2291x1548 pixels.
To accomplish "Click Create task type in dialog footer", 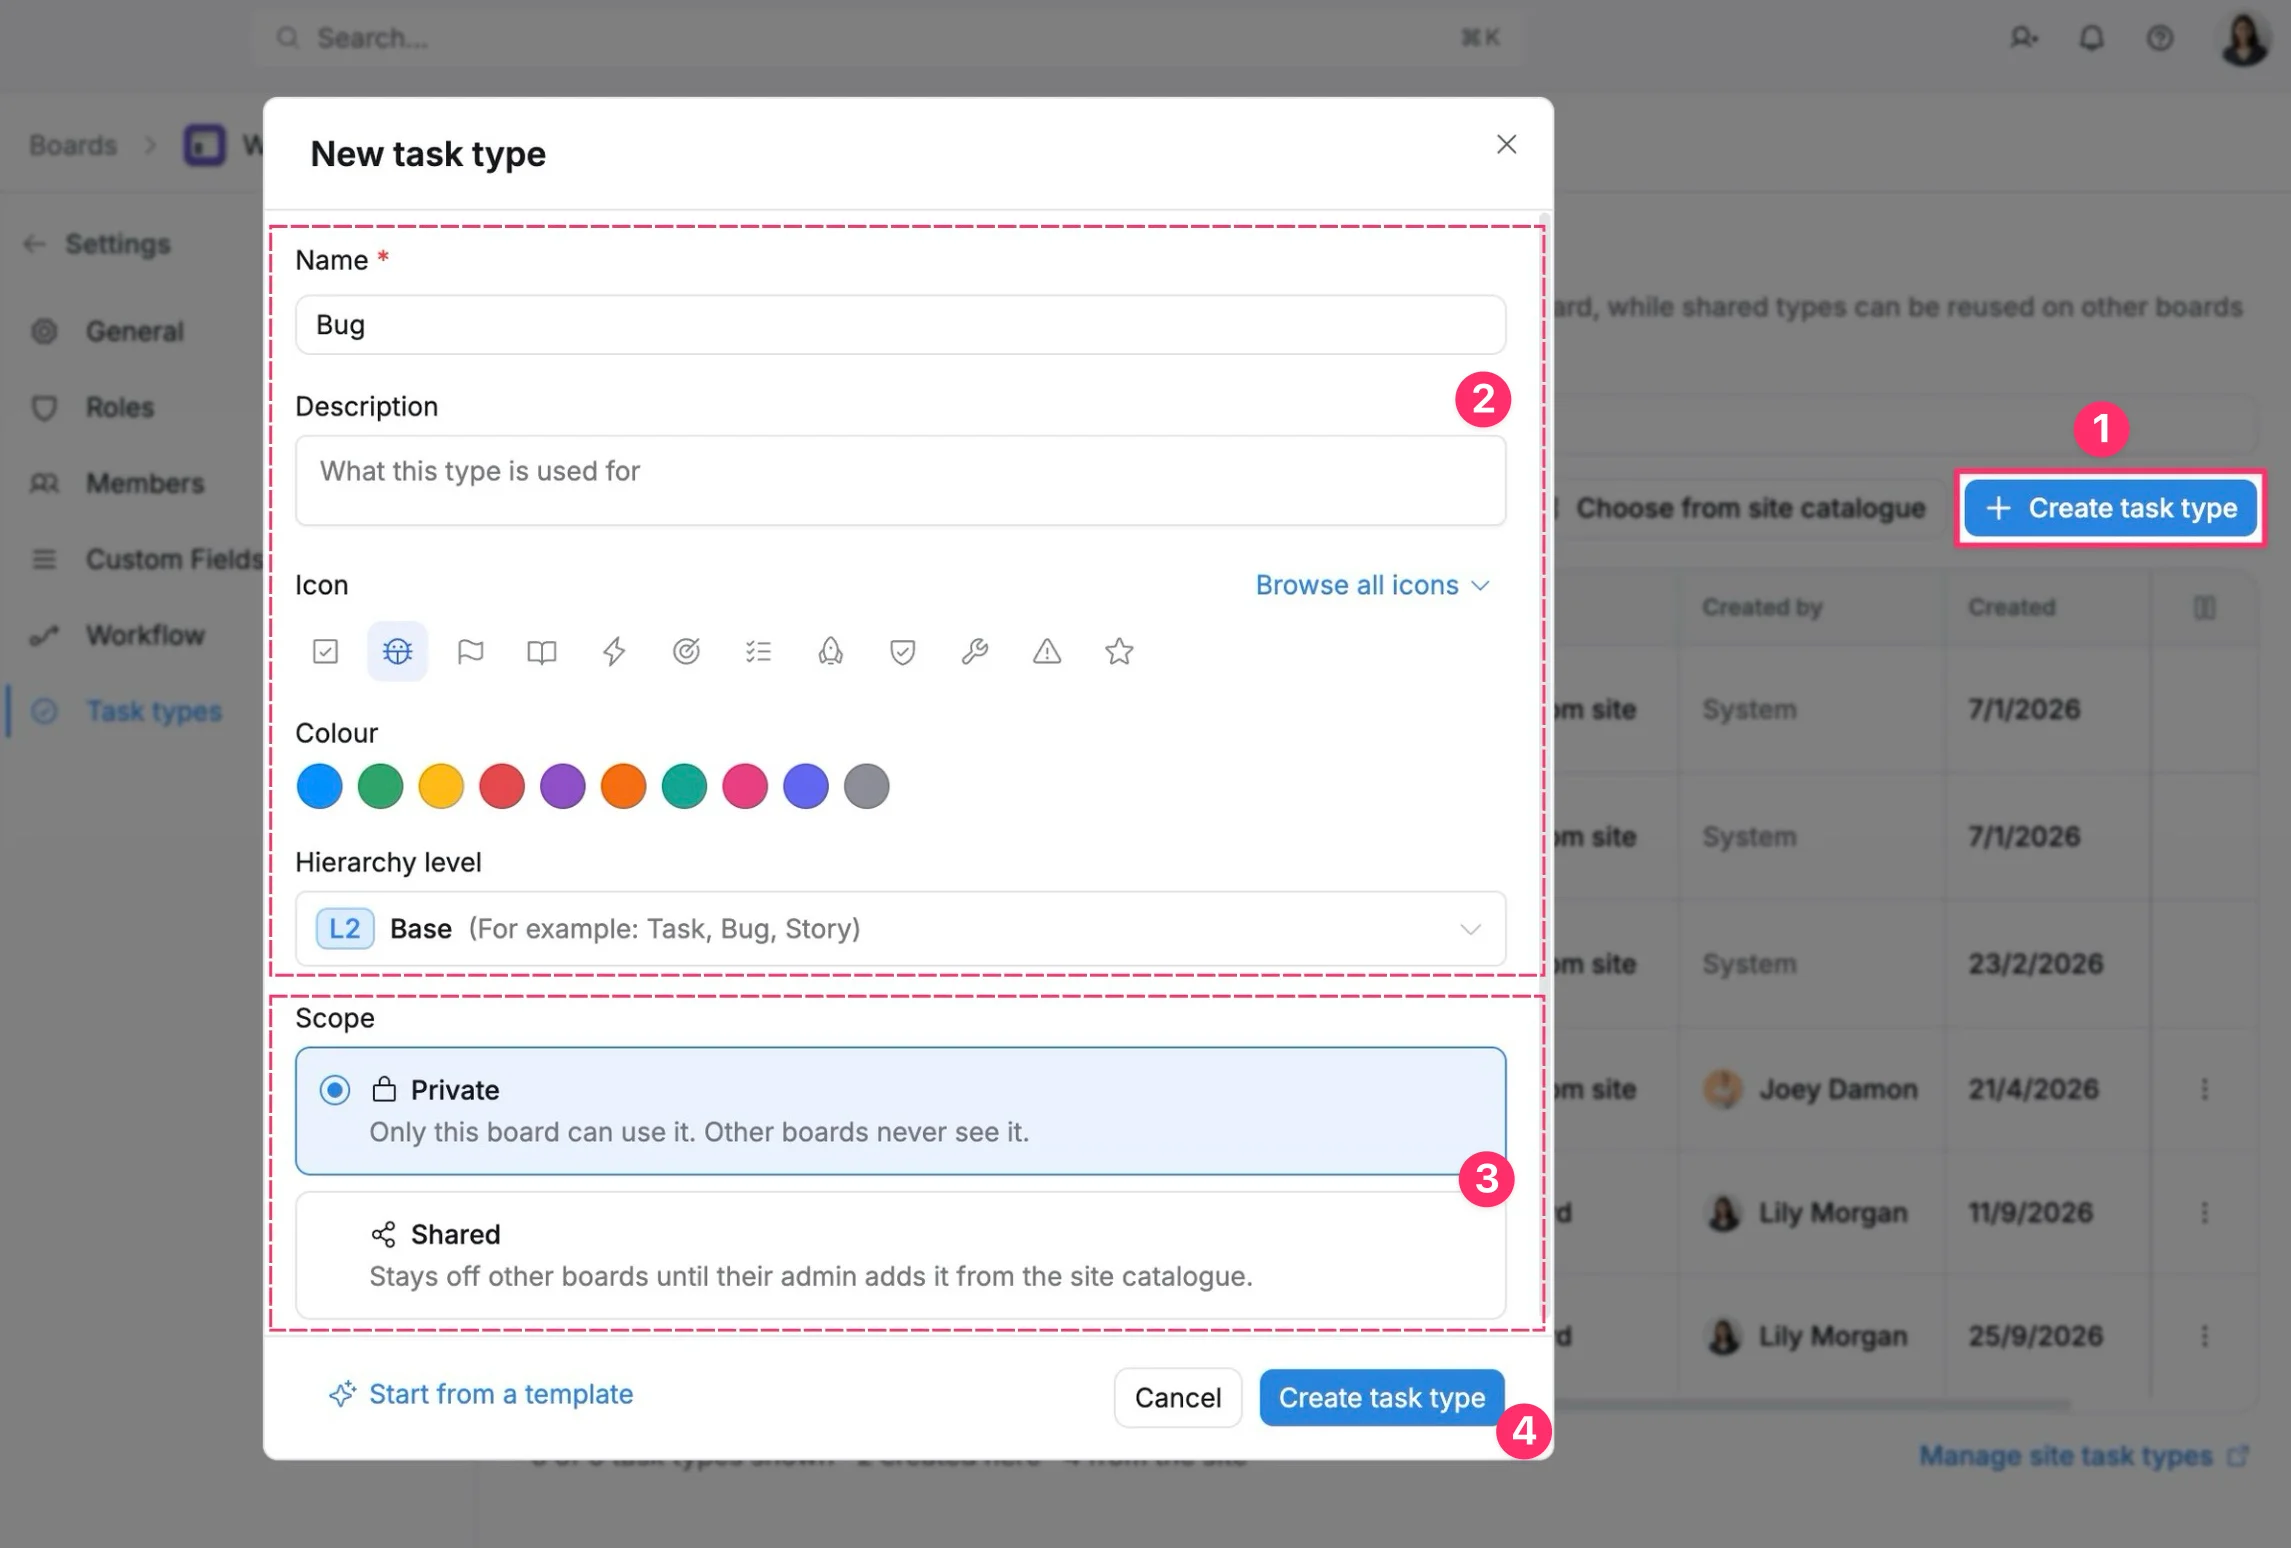I will click(x=1381, y=1397).
